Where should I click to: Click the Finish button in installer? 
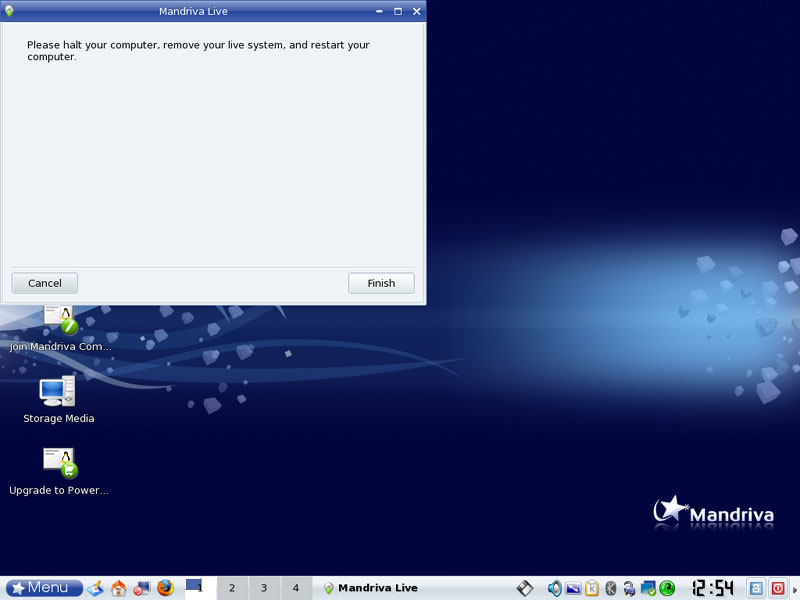pyautogui.click(x=381, y=283)
